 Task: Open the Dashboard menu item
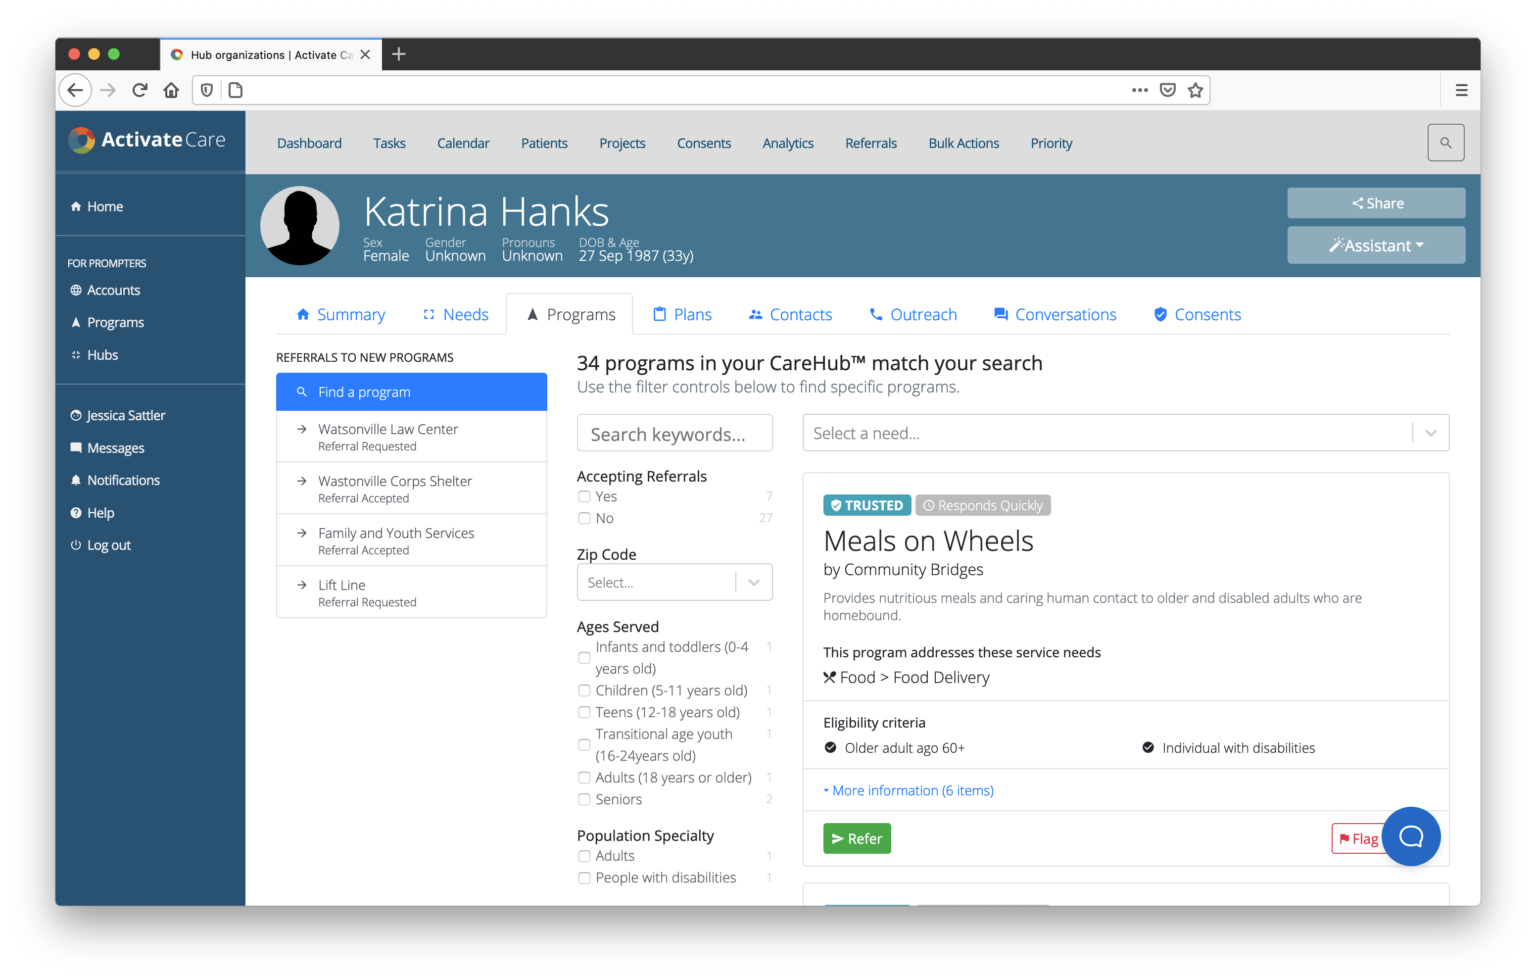(309, 144)
